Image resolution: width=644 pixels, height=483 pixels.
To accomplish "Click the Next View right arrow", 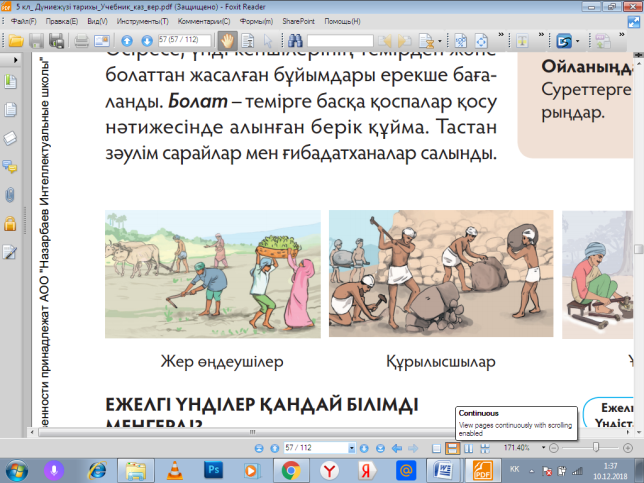I will click(413, 448).
